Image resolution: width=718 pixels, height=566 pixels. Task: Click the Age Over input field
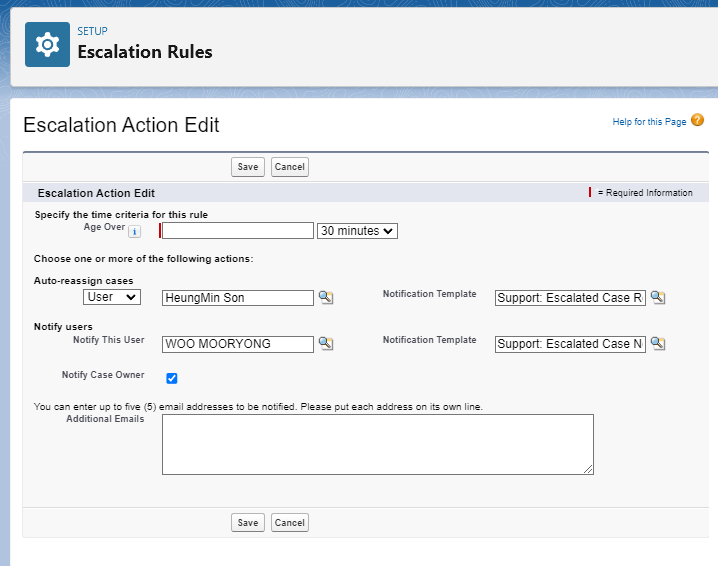pos(238,231)
